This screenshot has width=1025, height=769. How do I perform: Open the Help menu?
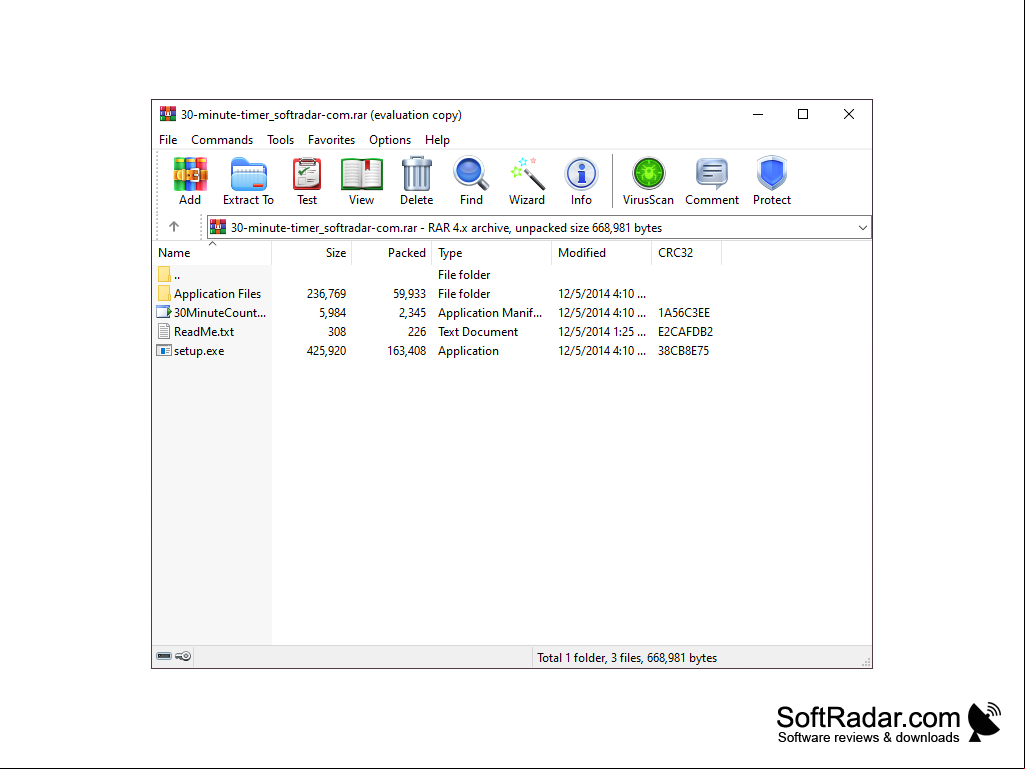click(x=437, y=140)
